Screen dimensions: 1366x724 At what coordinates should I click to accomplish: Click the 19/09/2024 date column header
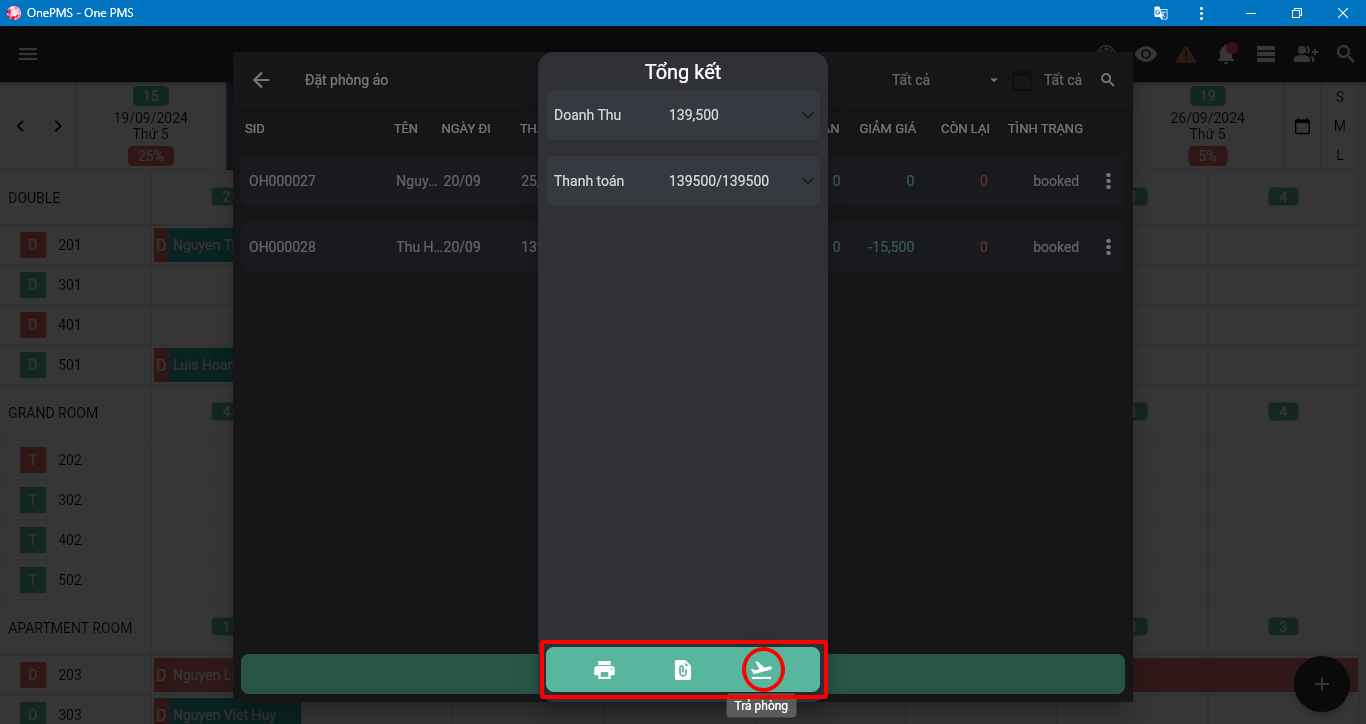151,118
